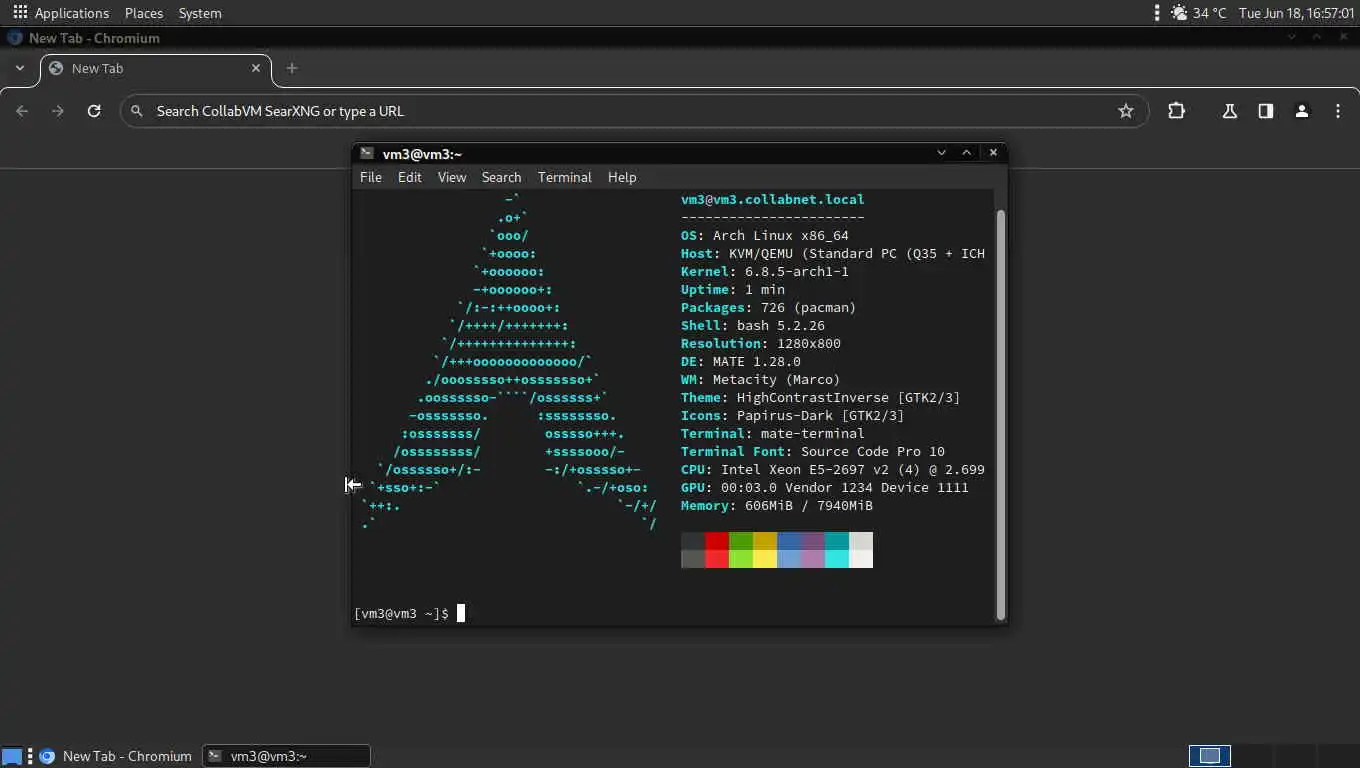The width and height of the screenshot is (1360, 768).
Task: Open the Terminal menu in mate-terminal
Action: pyautogui.click(x=565, y=177)
